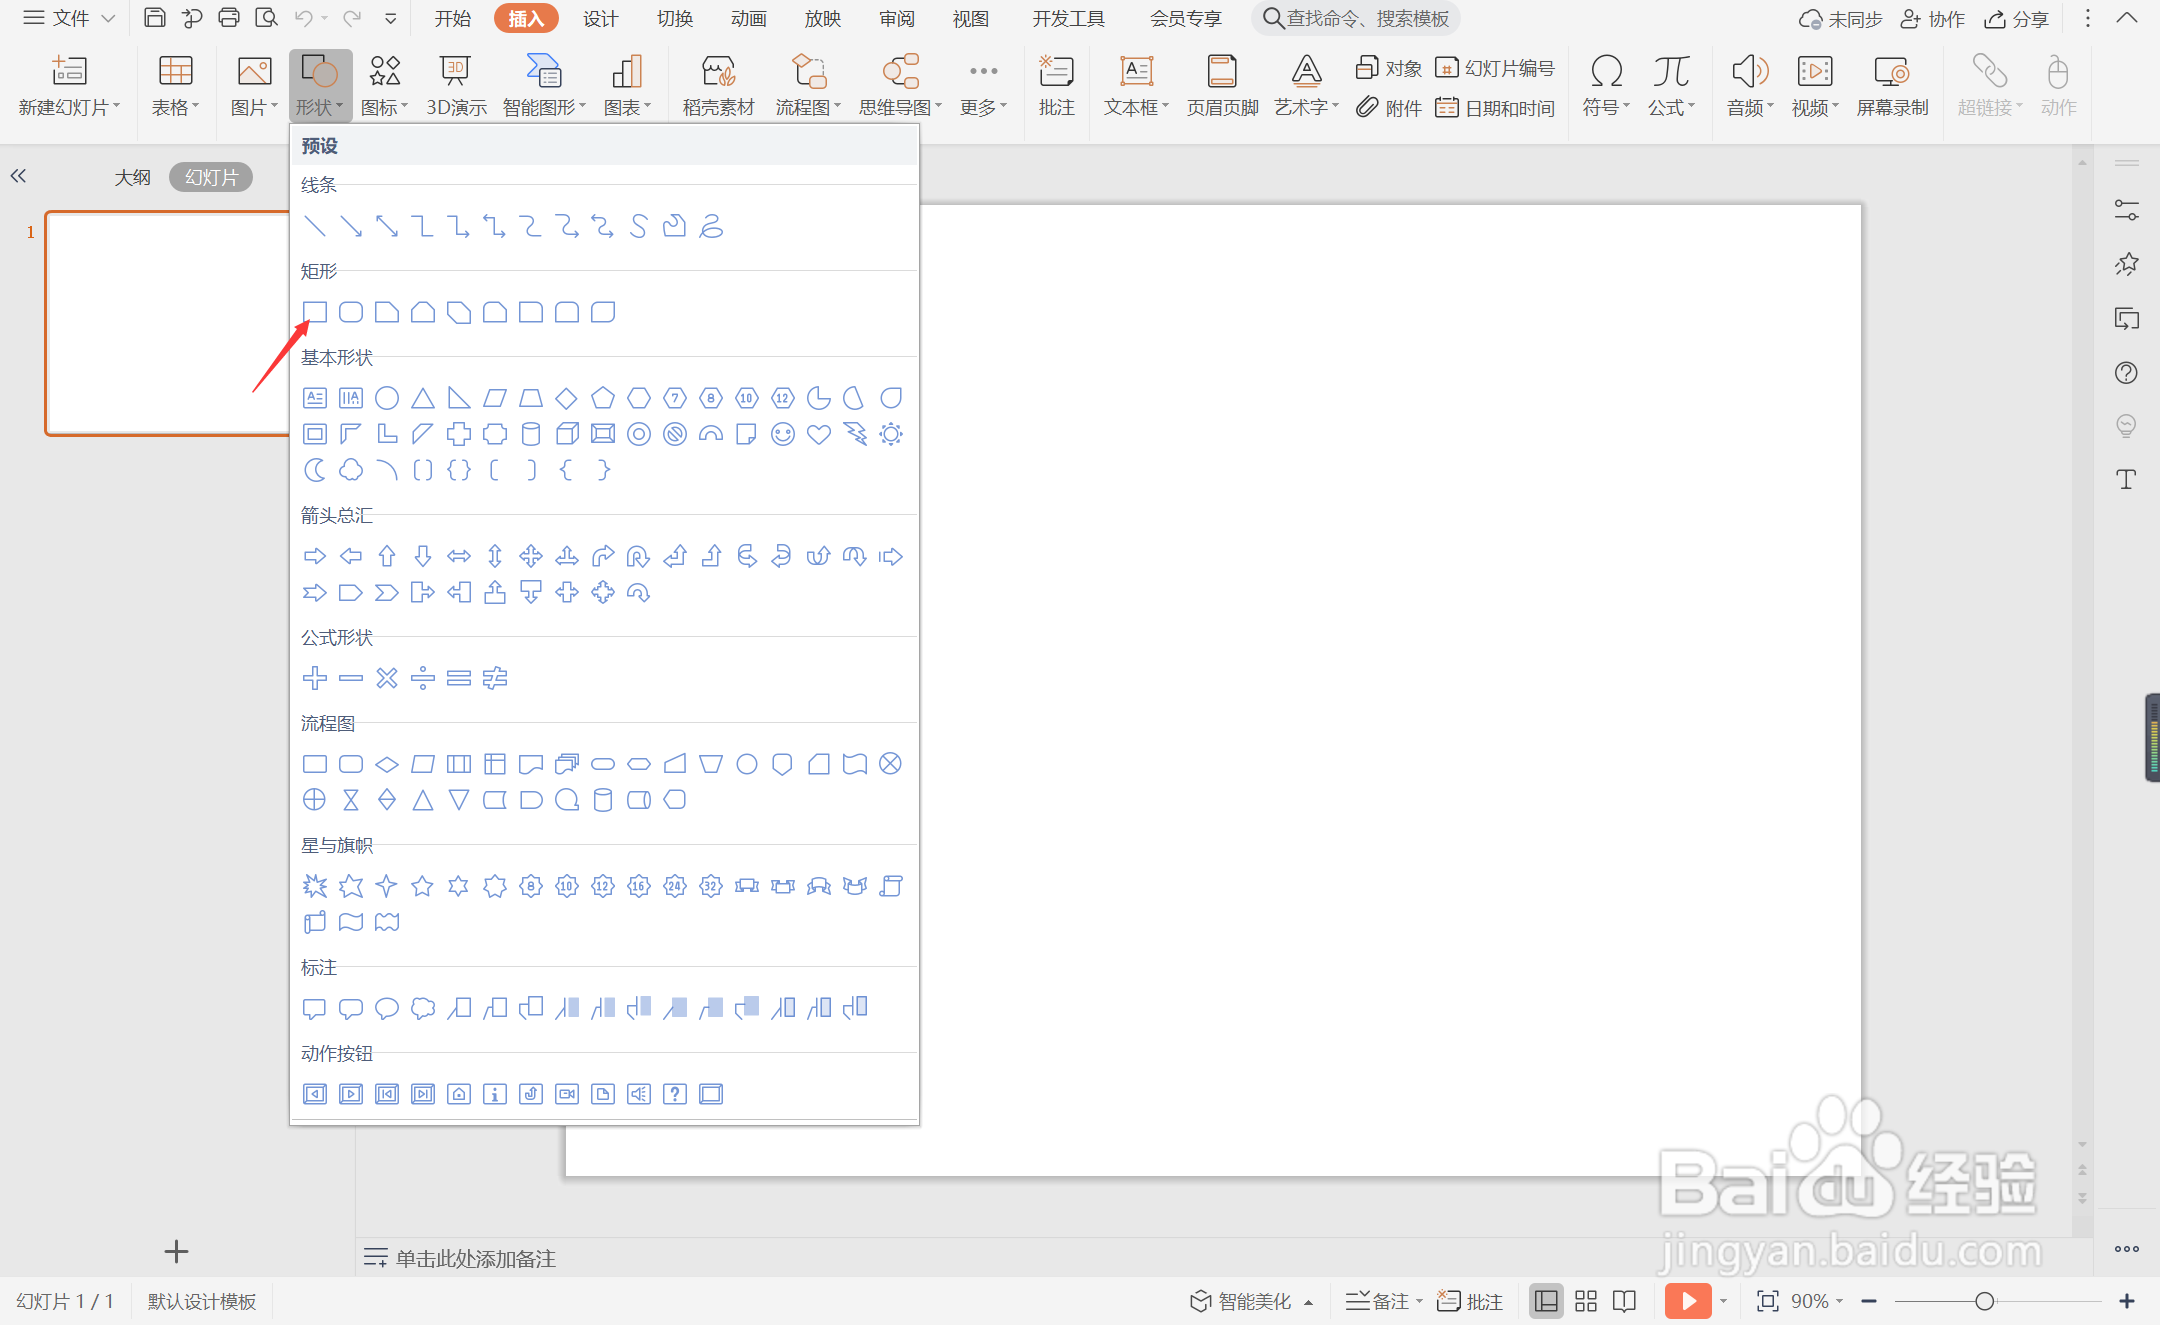
Task: Pick the straight line shape under 线条
Action: click(x=315, y=226)
